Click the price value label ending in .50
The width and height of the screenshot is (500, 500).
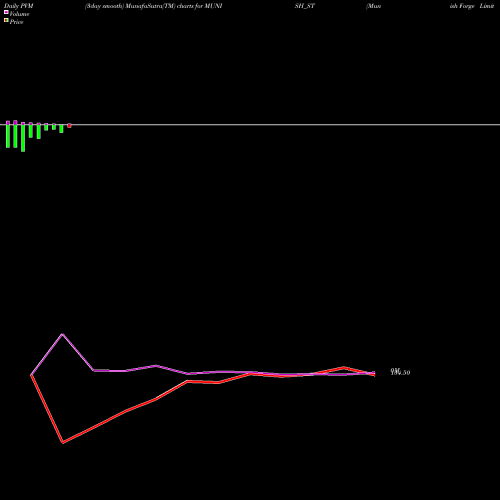tap(400, 372)
